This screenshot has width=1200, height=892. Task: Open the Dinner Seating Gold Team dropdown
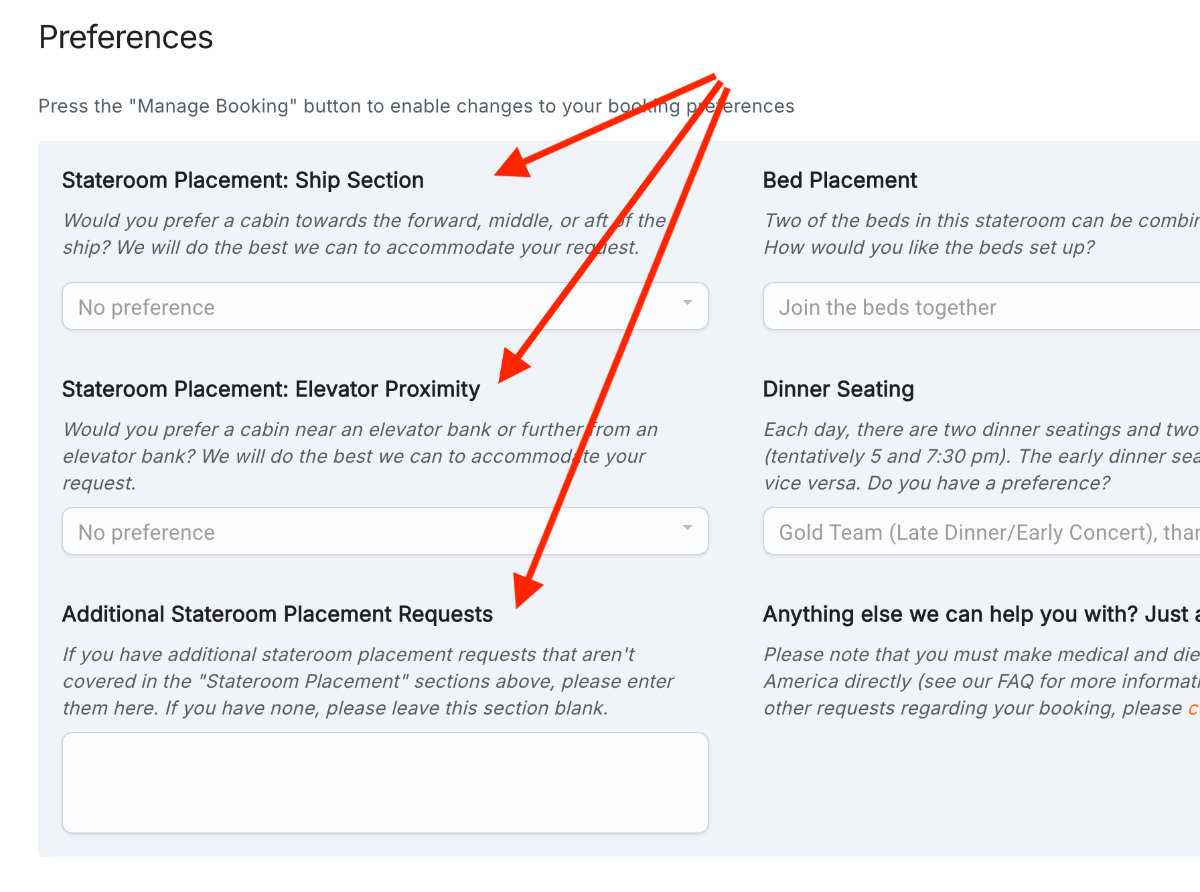(981, 531)
